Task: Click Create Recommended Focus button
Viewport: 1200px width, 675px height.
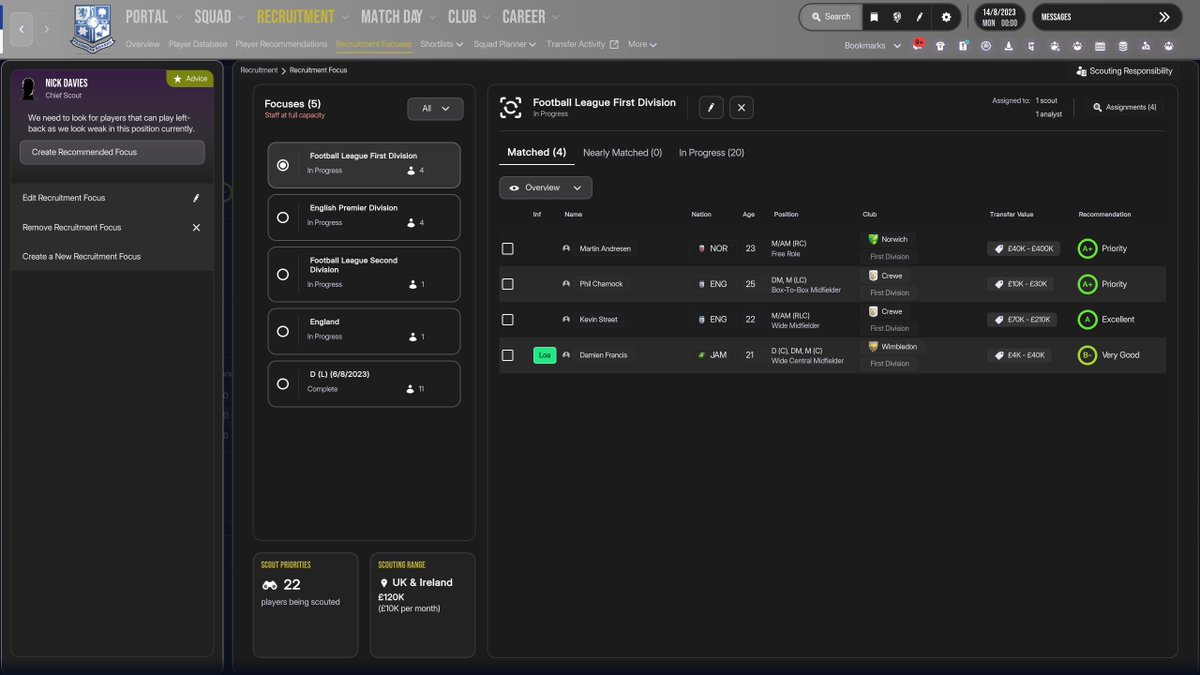Action: [x=112, y=152]
